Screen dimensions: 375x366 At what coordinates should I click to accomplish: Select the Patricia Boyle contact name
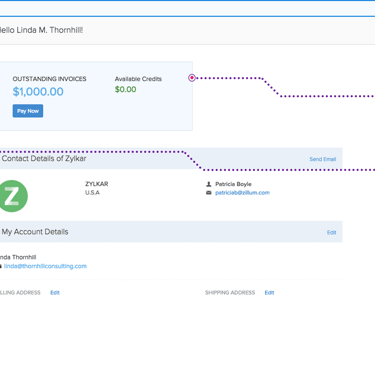(x=233, y=184)
